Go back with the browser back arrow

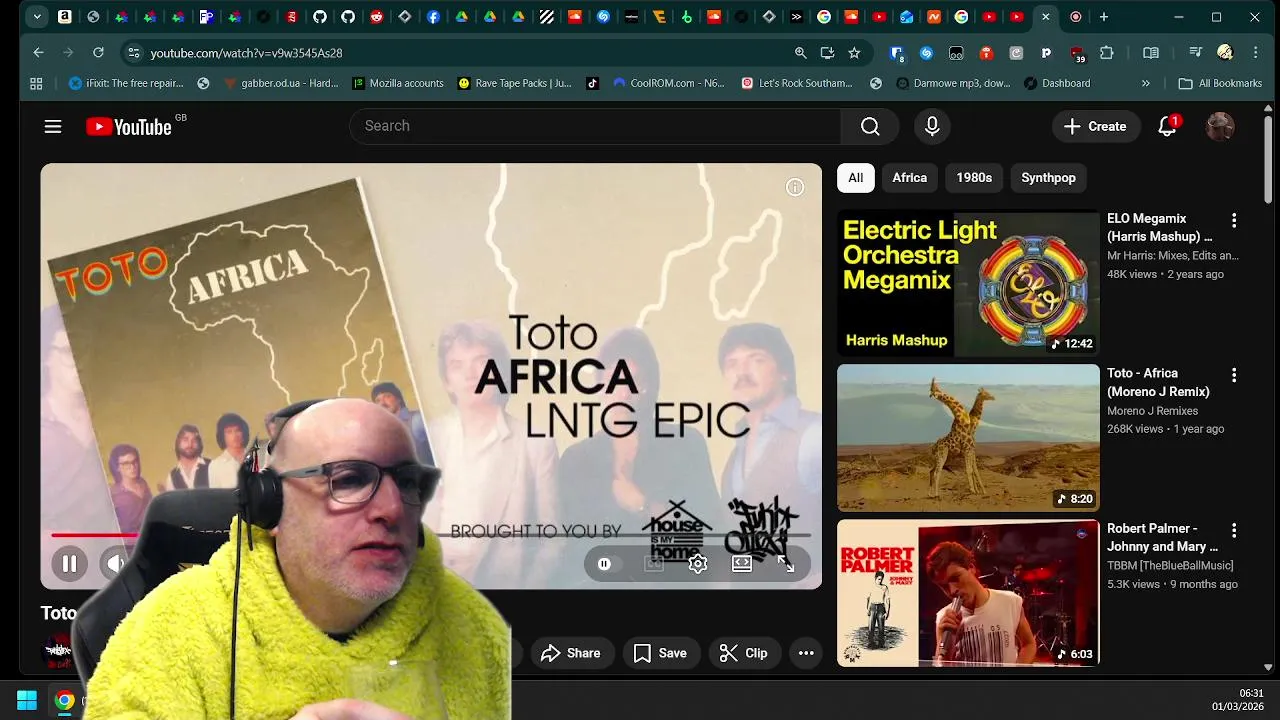tap(38, 52)
